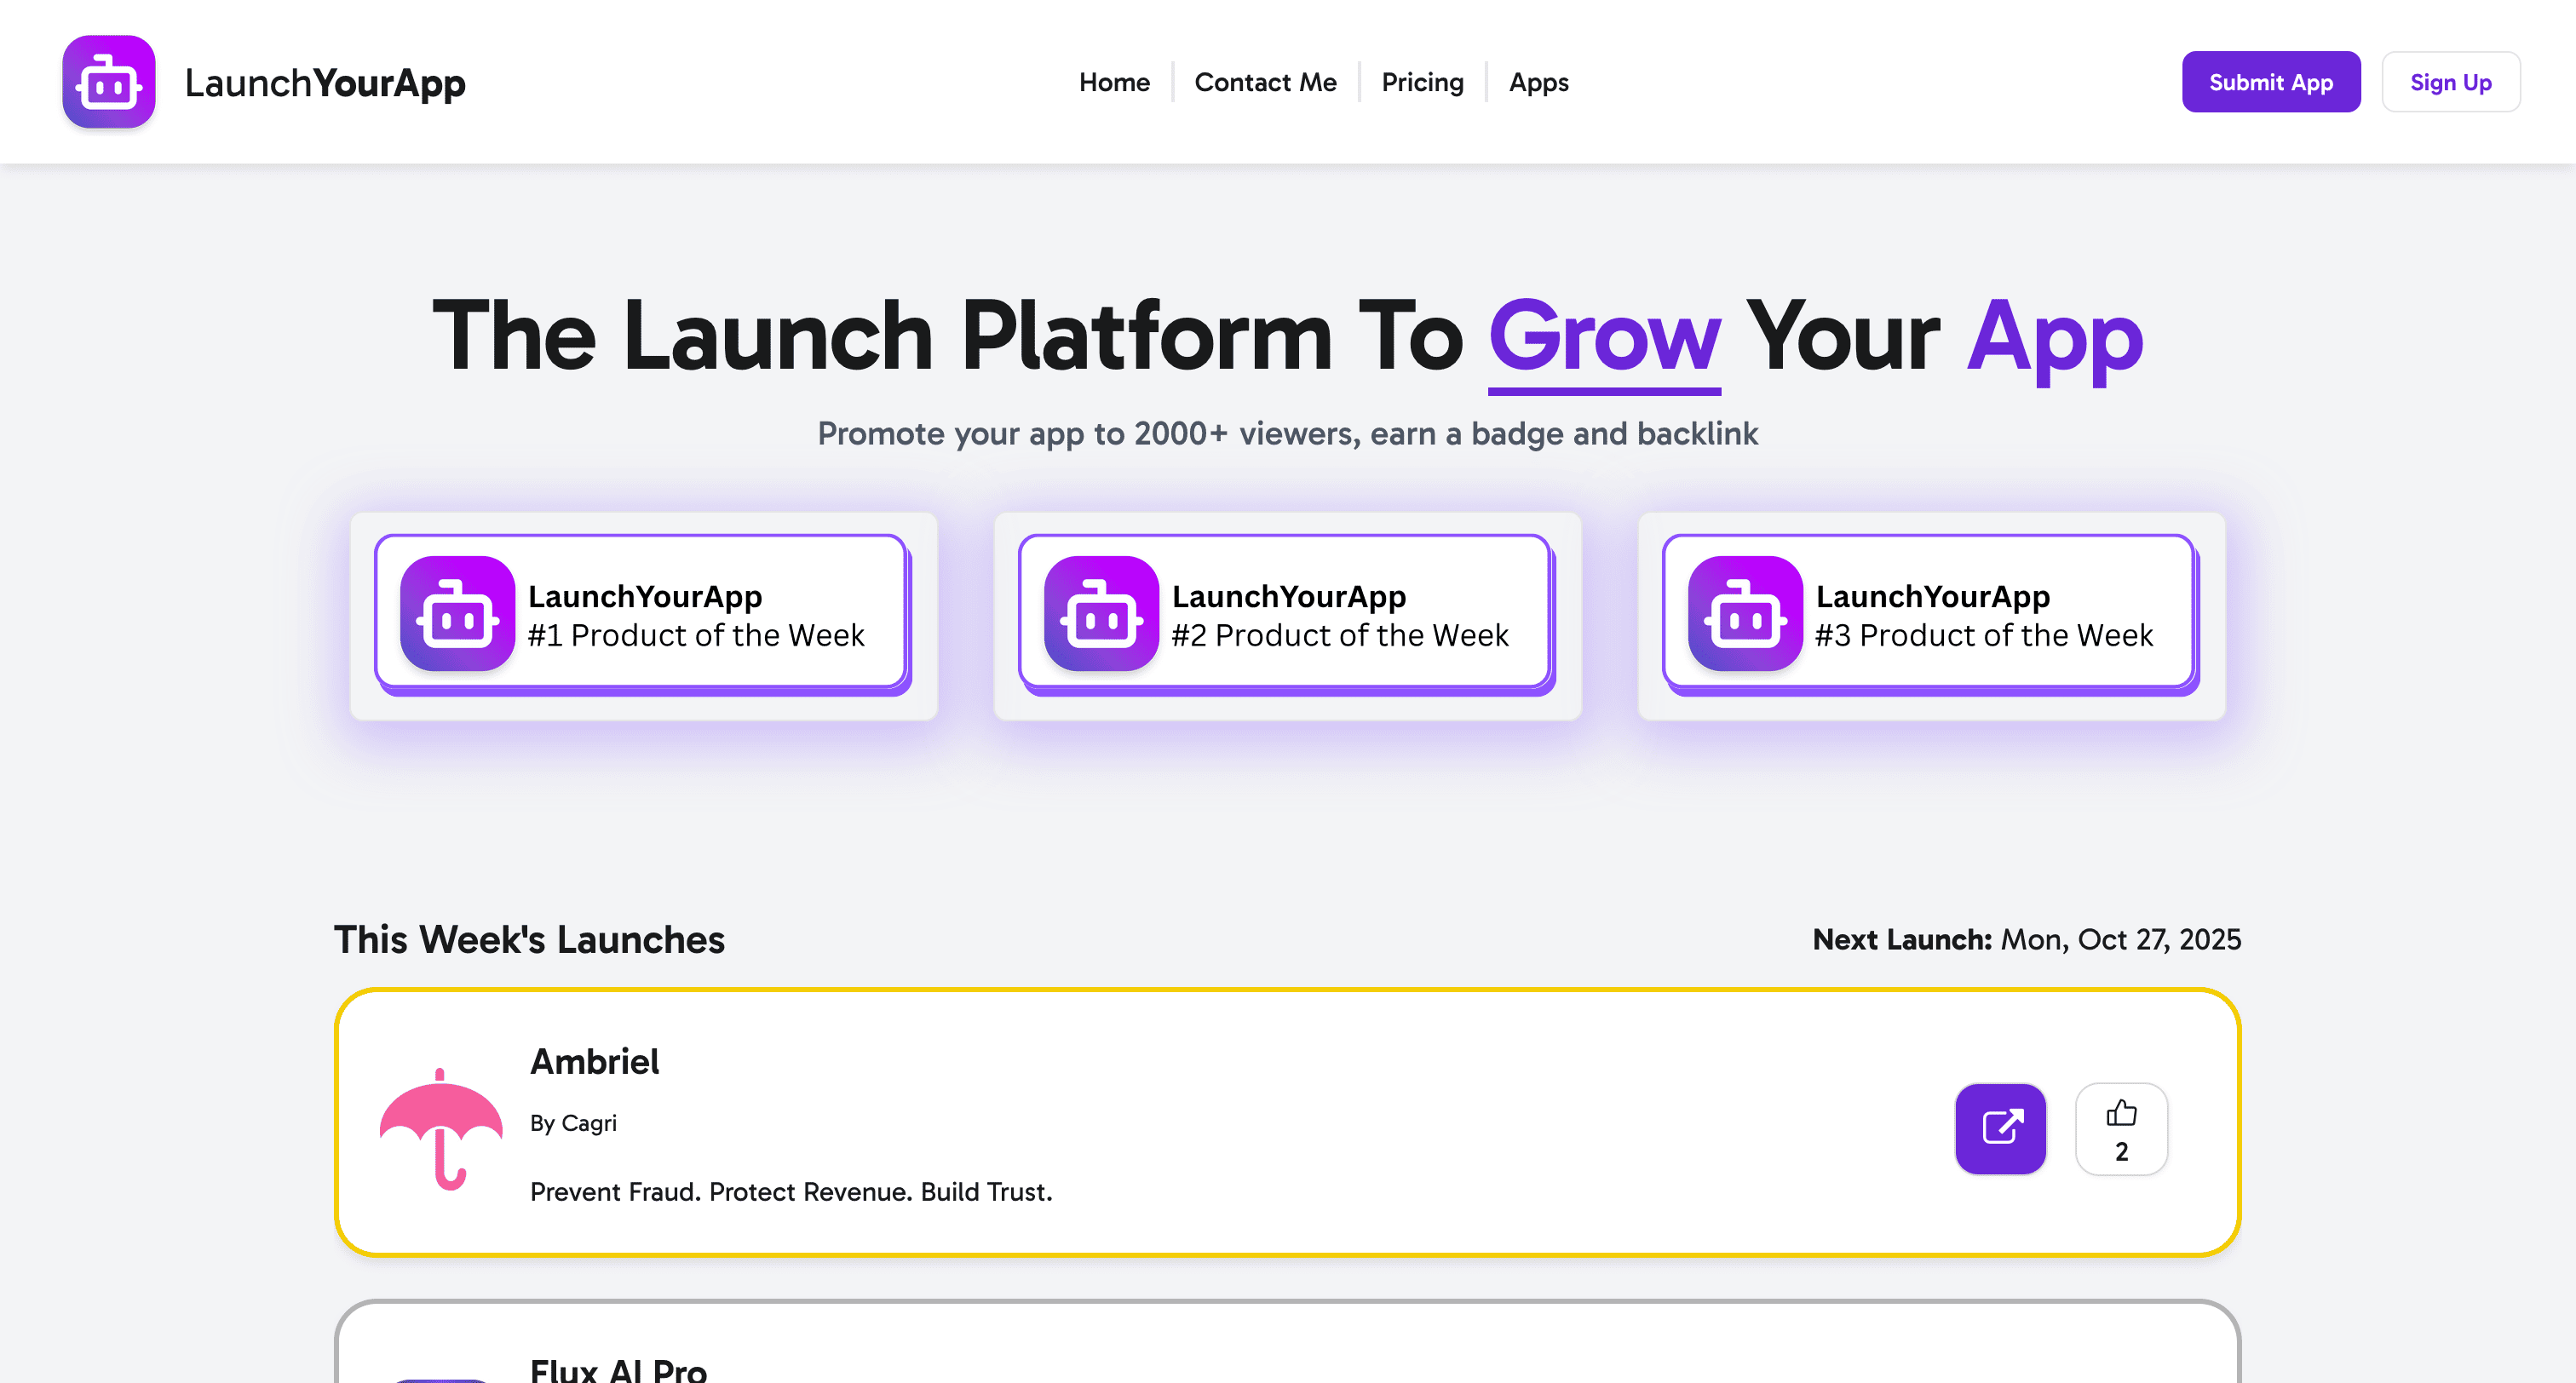Navigate to the Pricing page

(1422, 82)
